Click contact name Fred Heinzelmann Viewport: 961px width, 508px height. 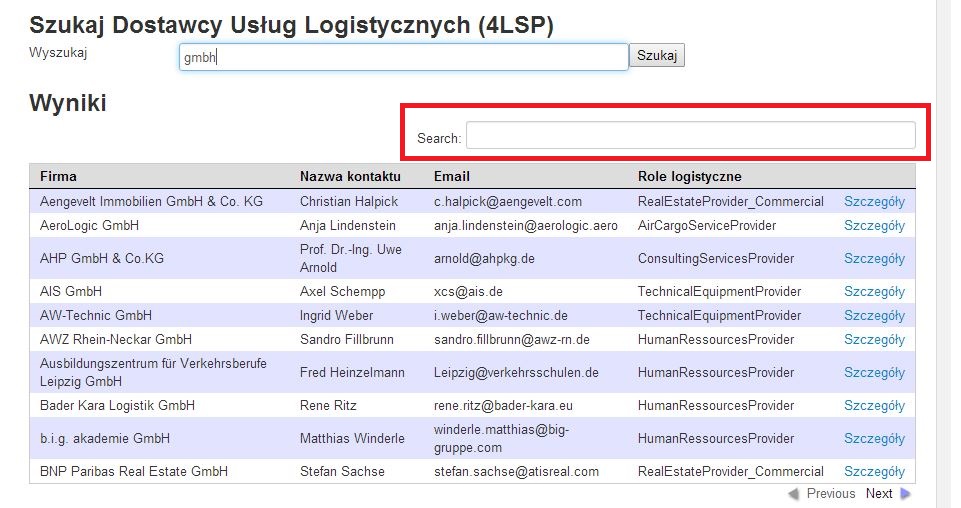click(352, 373)
